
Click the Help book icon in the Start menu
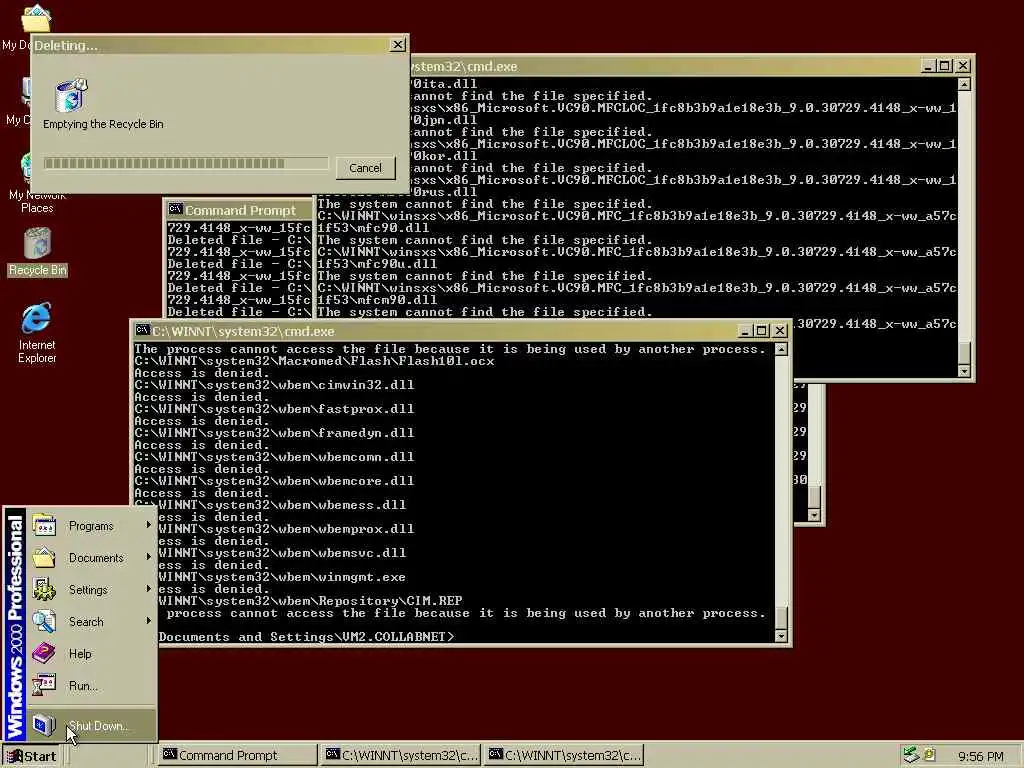(44, 653)
